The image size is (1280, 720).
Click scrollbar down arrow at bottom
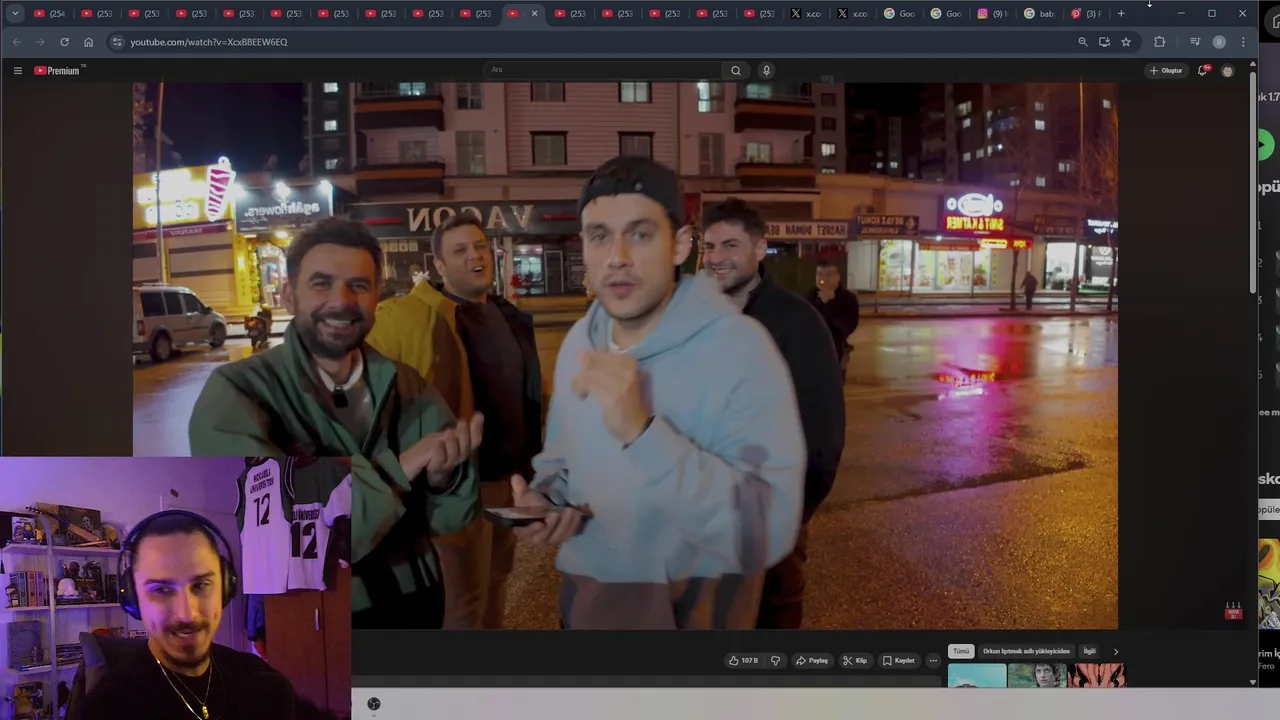pos(1253,682)
